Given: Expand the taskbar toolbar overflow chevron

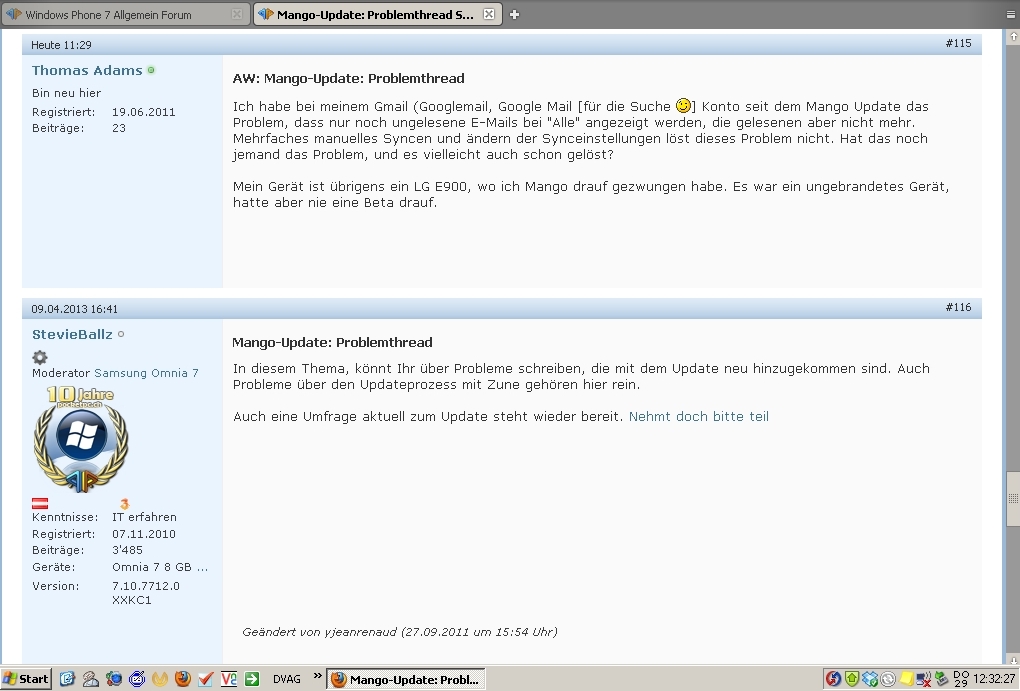Looking at the screenshot, I should (x=317, y=676).
